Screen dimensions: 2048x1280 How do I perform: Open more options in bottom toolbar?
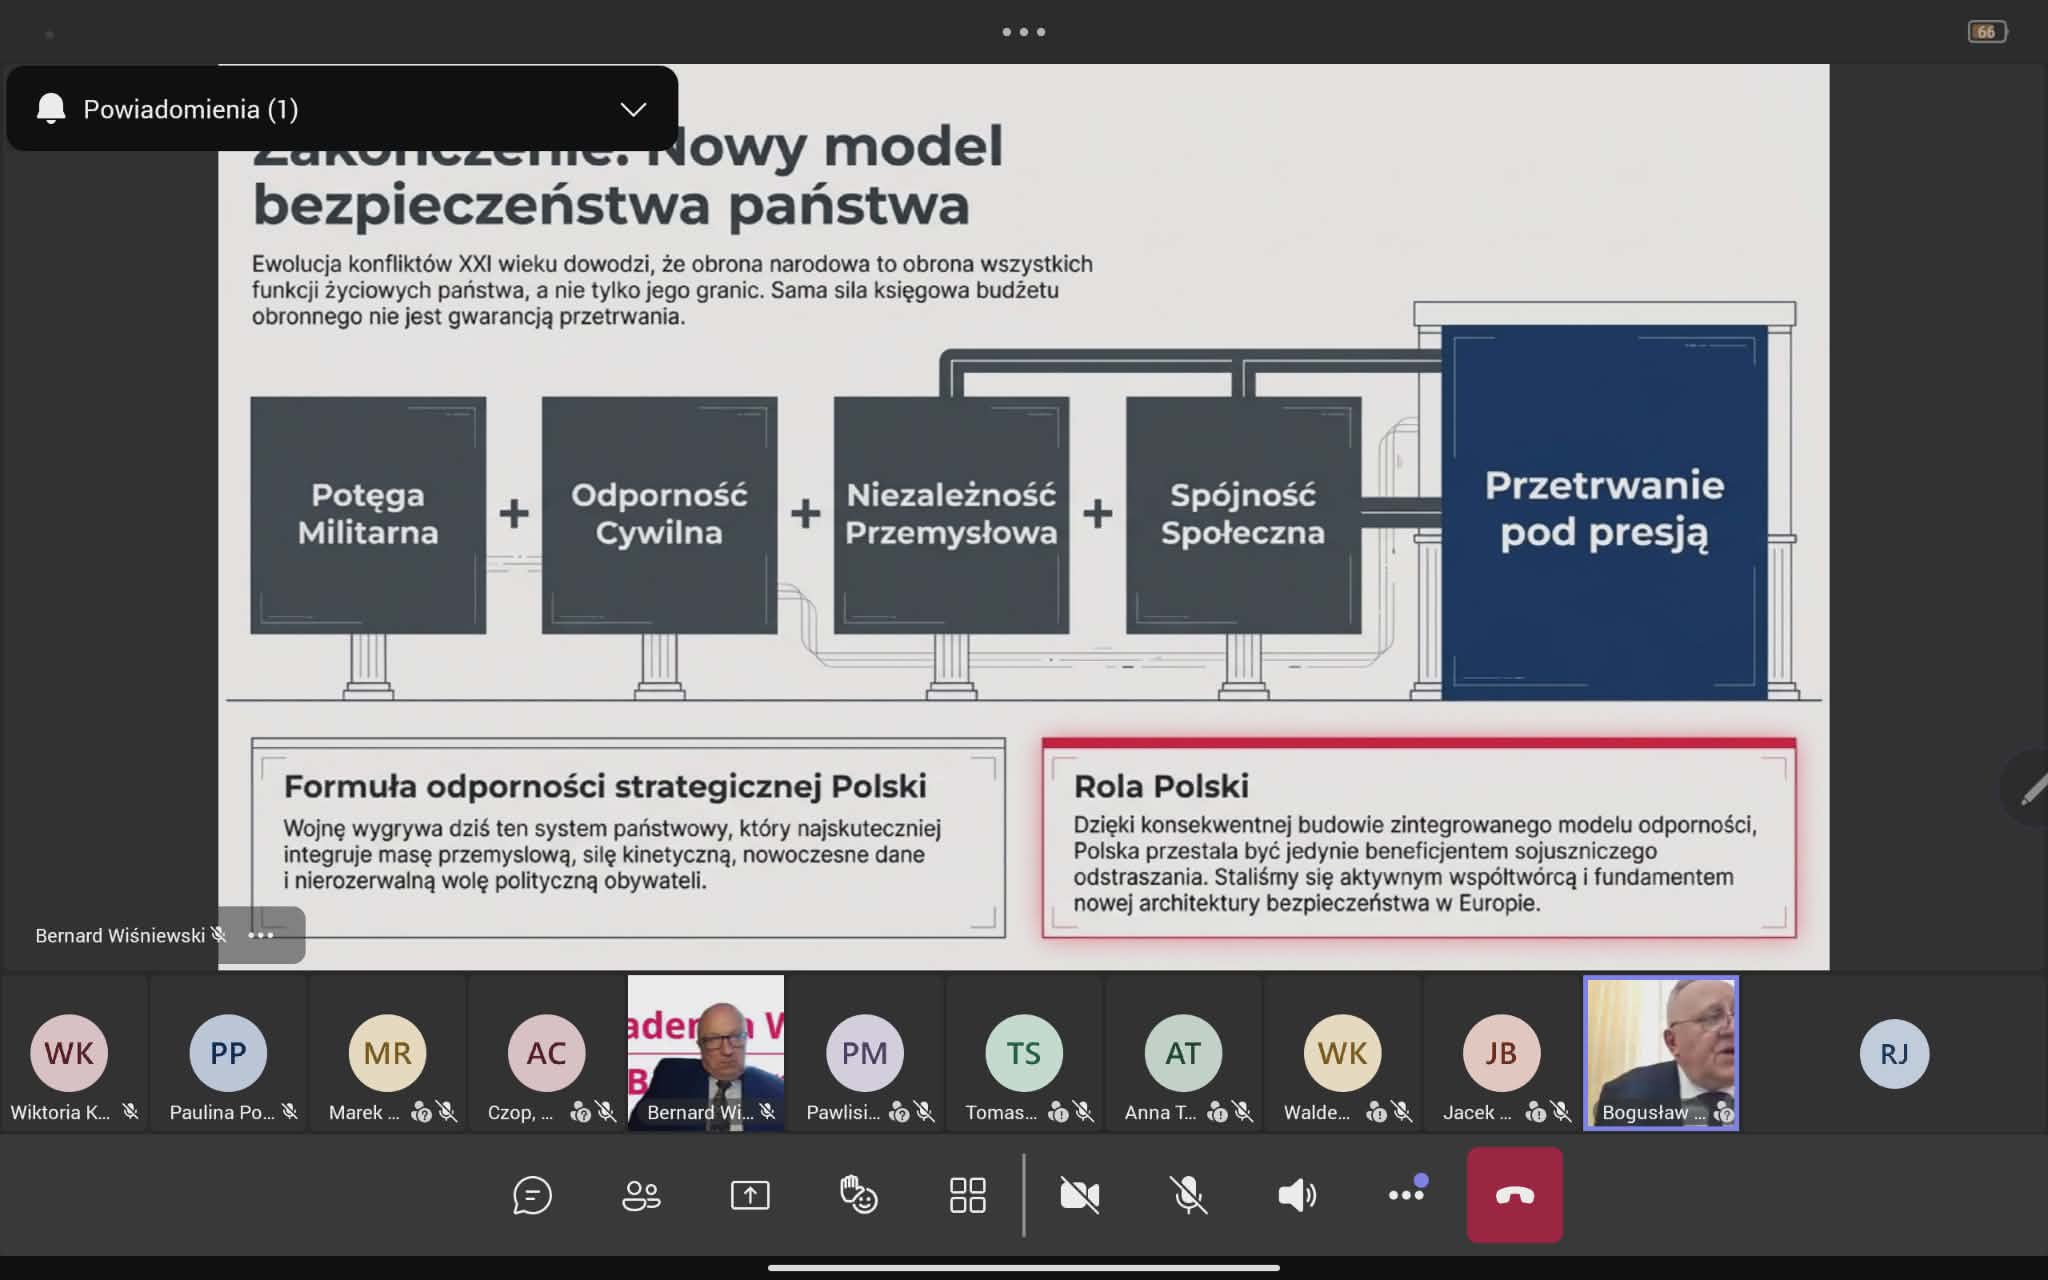[1406, 1195]
